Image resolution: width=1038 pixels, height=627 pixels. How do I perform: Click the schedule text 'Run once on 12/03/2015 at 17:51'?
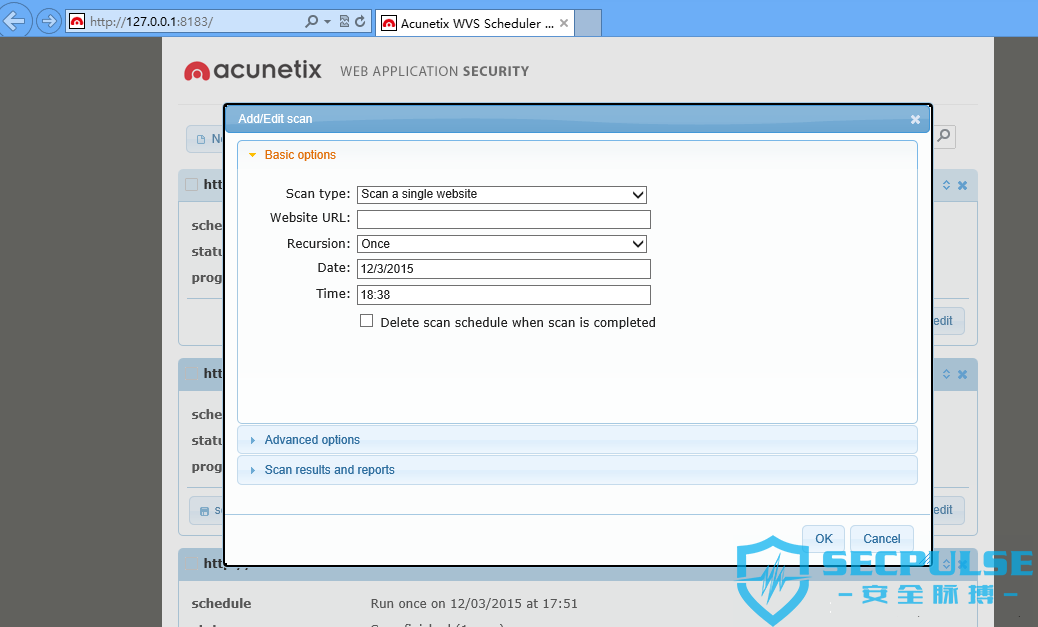coord(474,604)
